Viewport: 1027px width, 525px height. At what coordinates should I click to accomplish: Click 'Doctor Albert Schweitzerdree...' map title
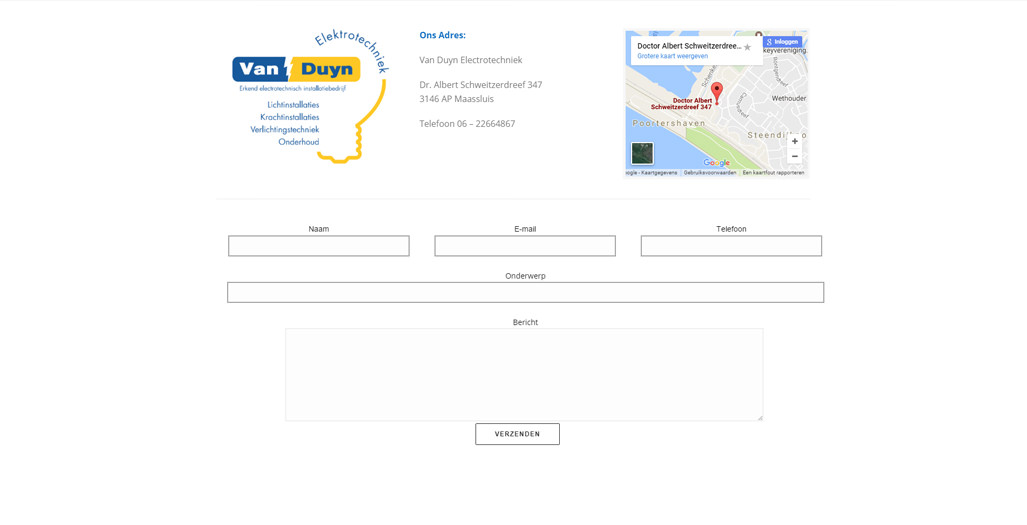click(x=689, y=46)
